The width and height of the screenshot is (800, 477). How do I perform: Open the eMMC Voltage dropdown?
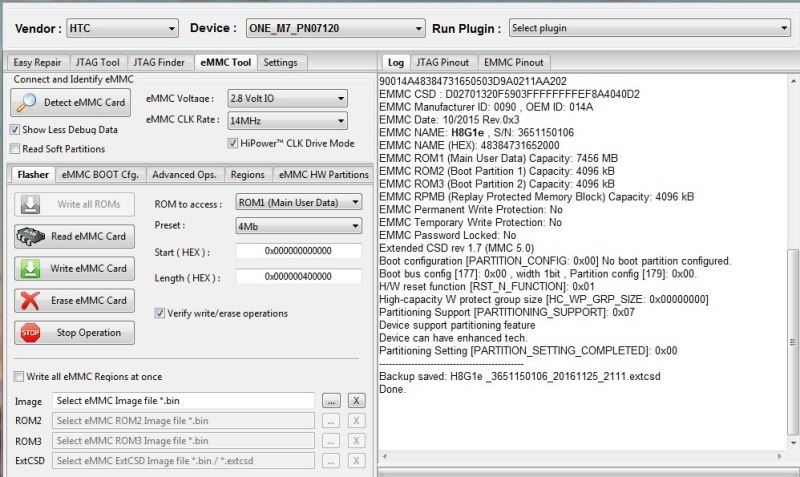coord(288,98)
